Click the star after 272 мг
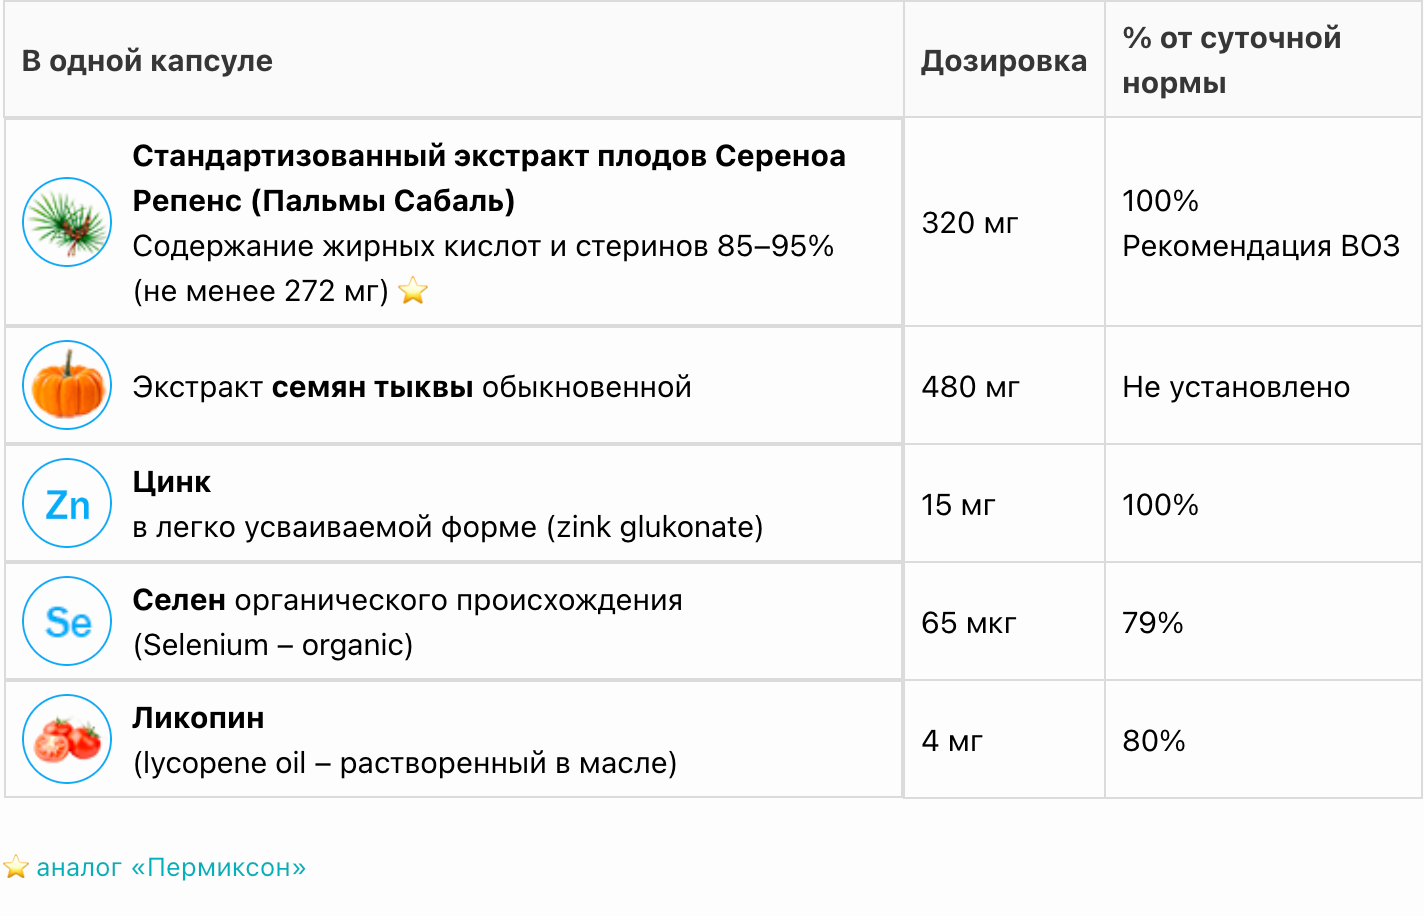1424x916 pixels. 413,291
